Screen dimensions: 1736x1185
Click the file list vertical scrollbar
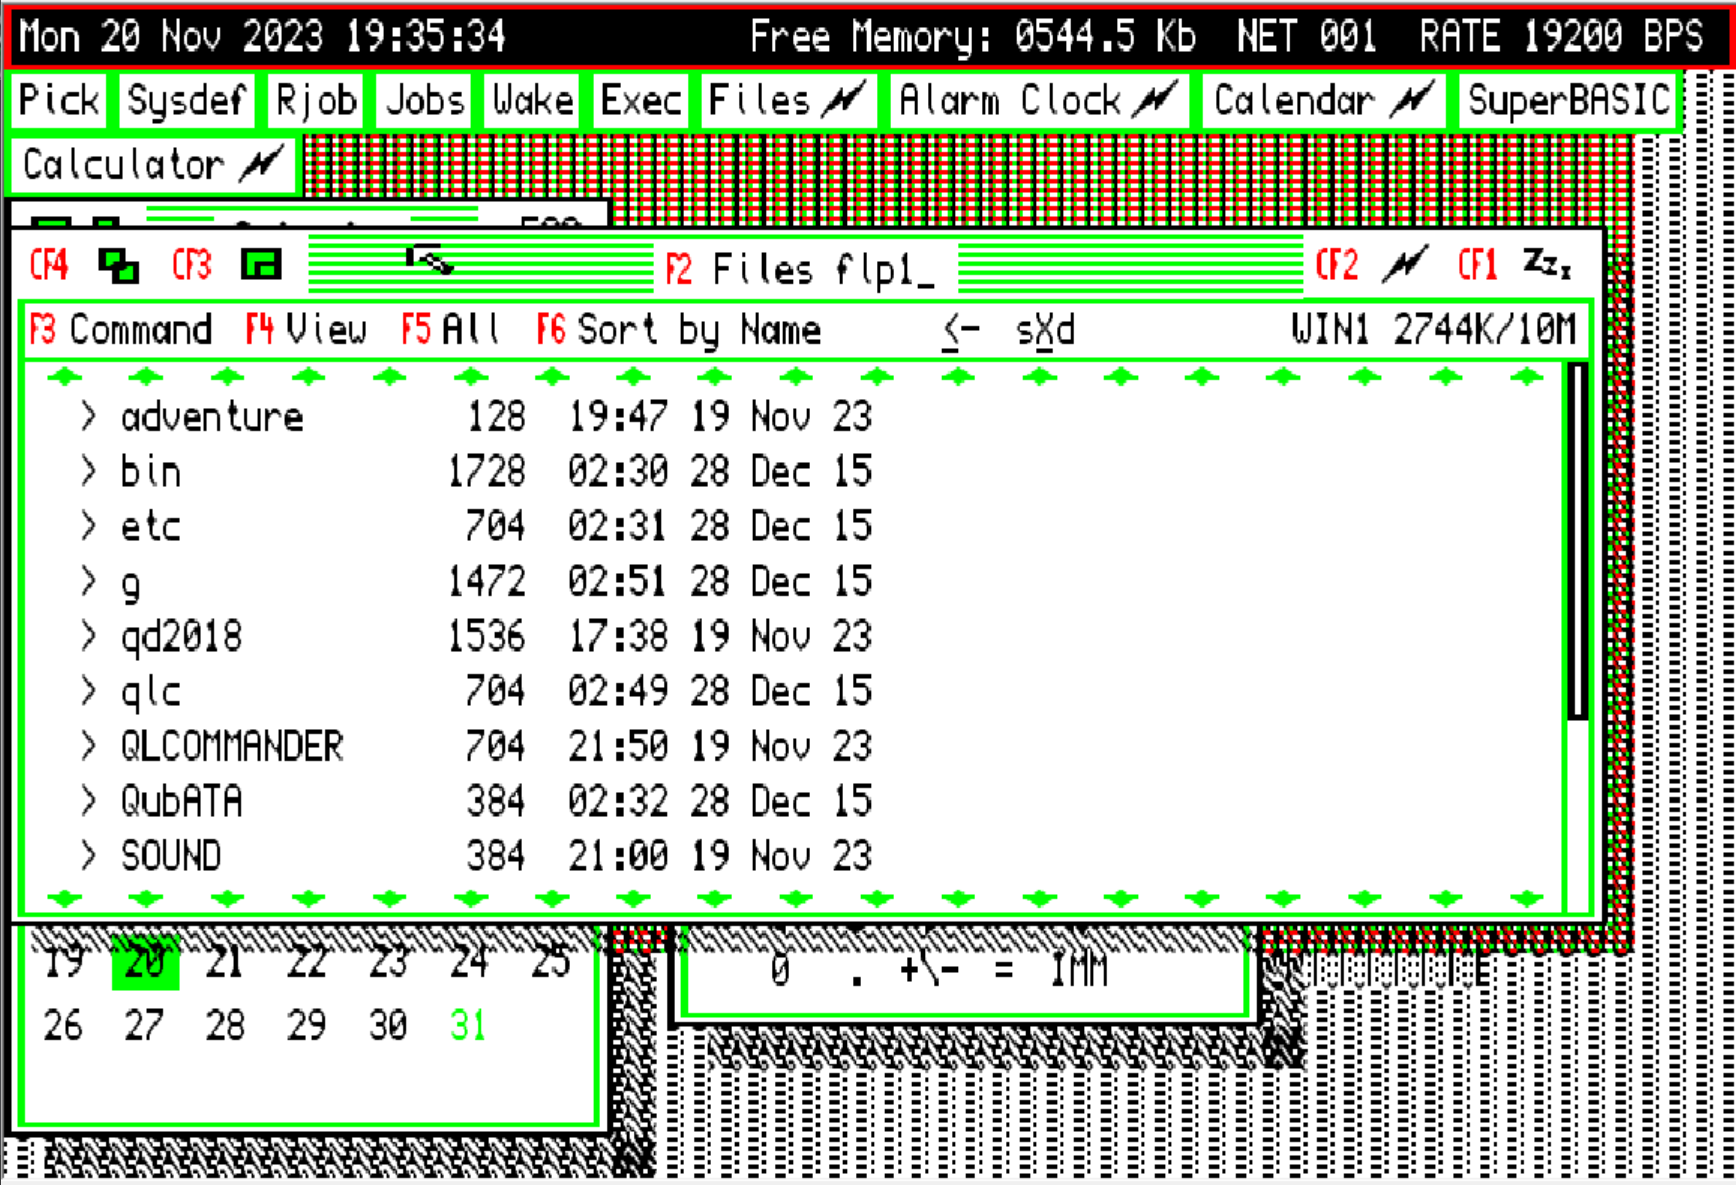click(1577, 540)
